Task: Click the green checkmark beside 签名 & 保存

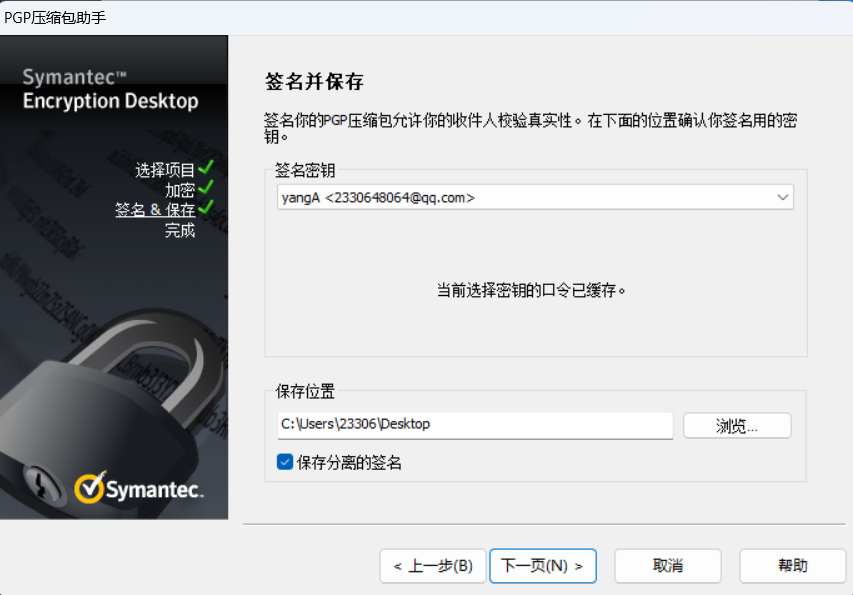Action: pos(206,207)
